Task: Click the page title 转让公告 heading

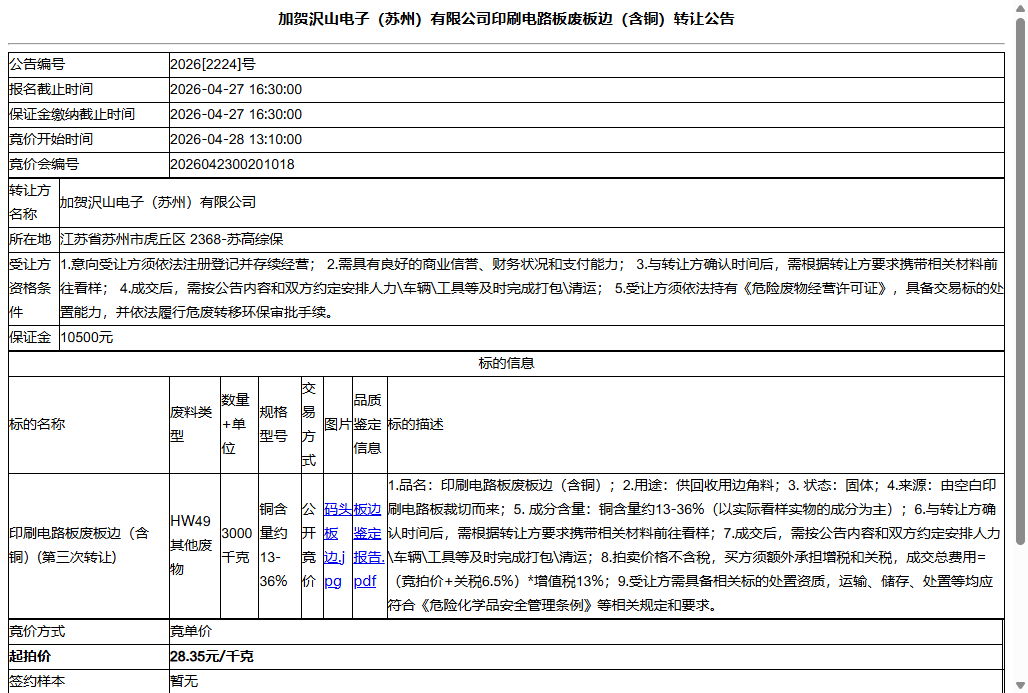Action: [x=506, y=19]
